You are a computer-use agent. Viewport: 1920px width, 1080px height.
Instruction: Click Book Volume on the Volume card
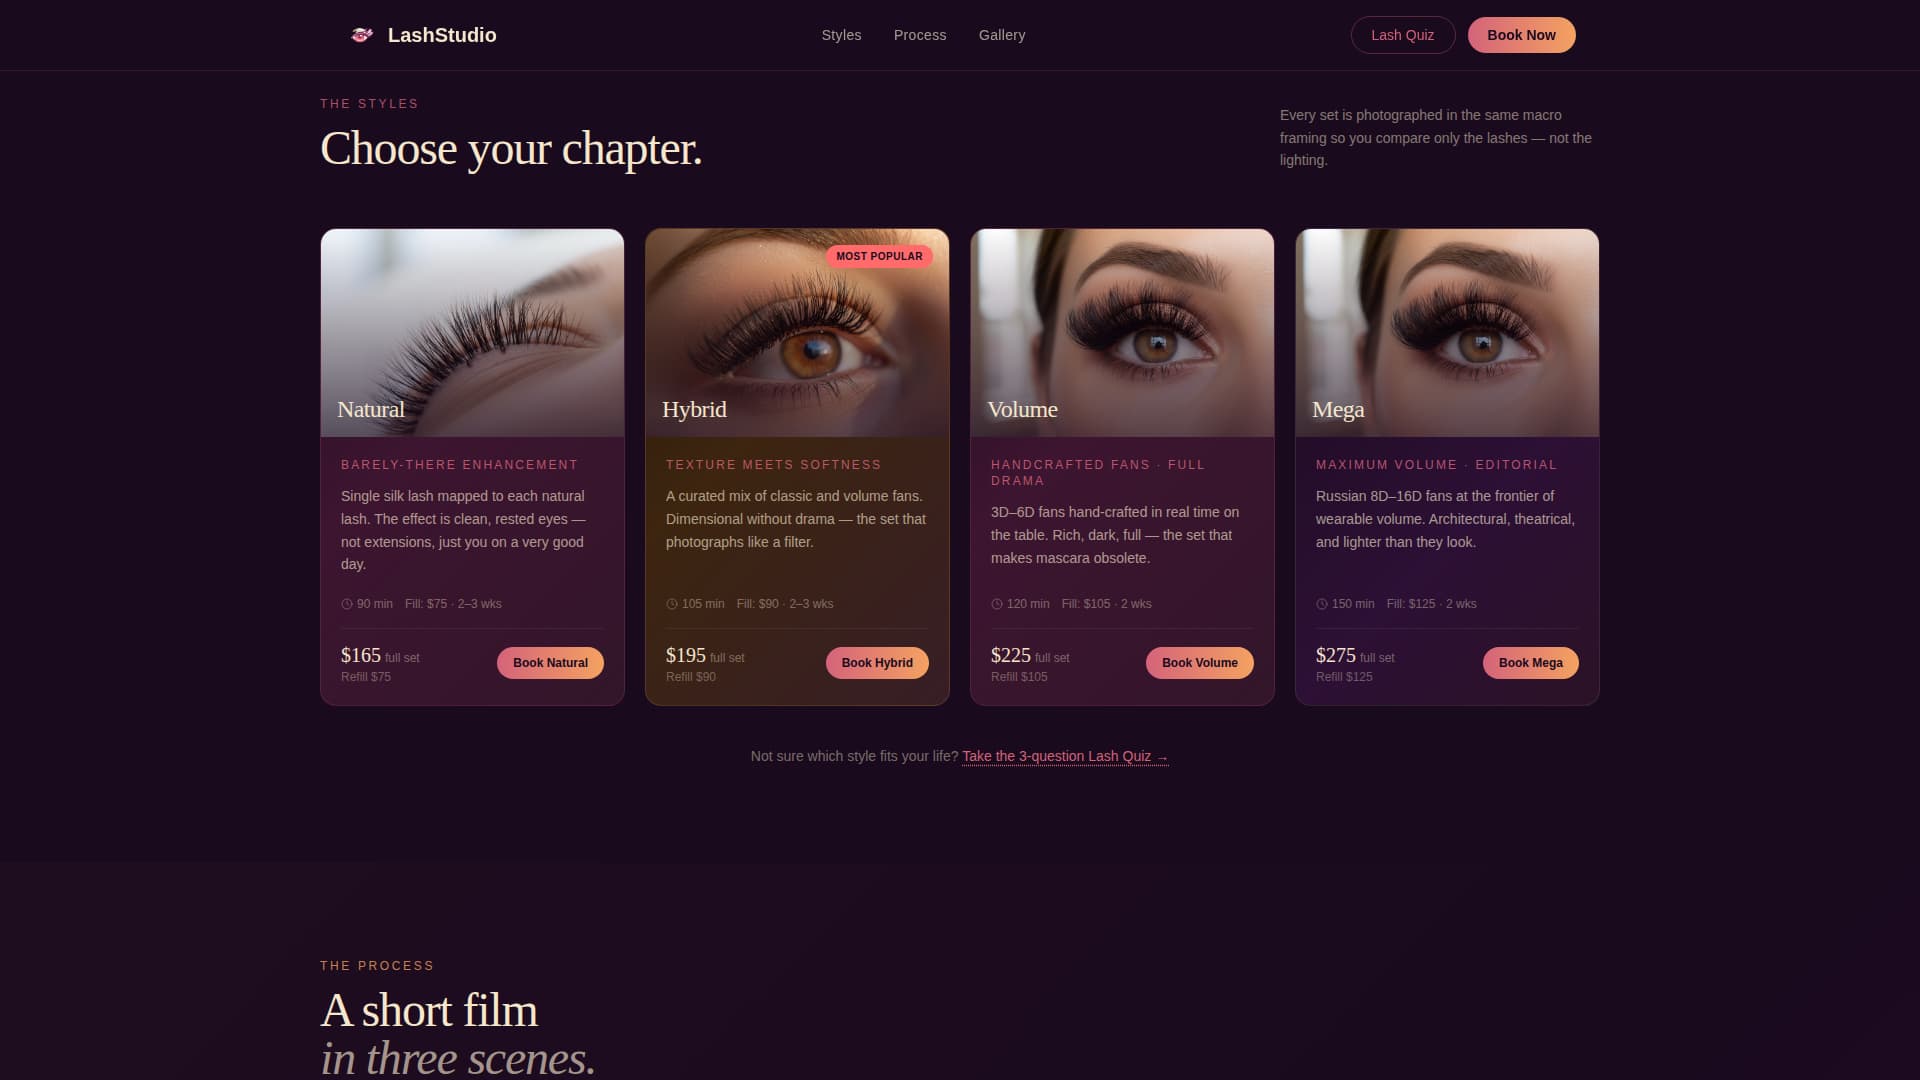[1199, 662]
